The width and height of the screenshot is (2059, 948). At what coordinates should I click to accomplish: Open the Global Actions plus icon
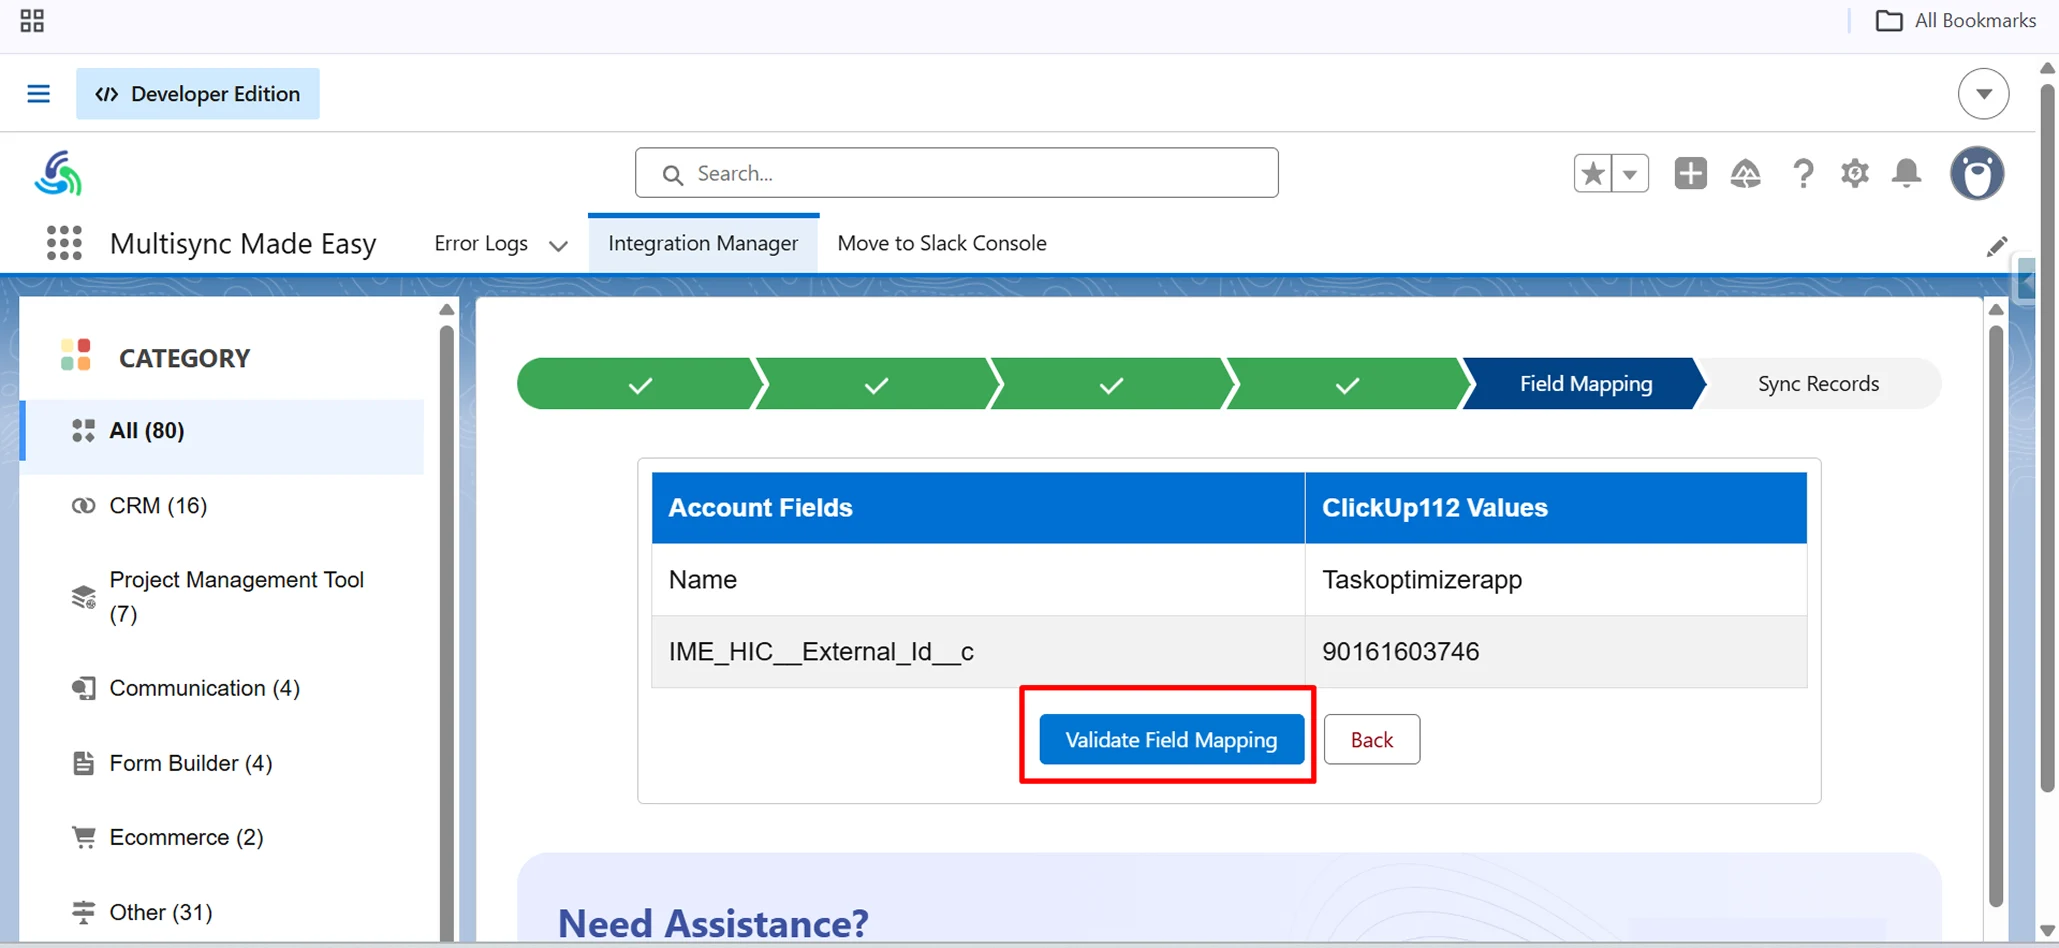[1690, 173]
